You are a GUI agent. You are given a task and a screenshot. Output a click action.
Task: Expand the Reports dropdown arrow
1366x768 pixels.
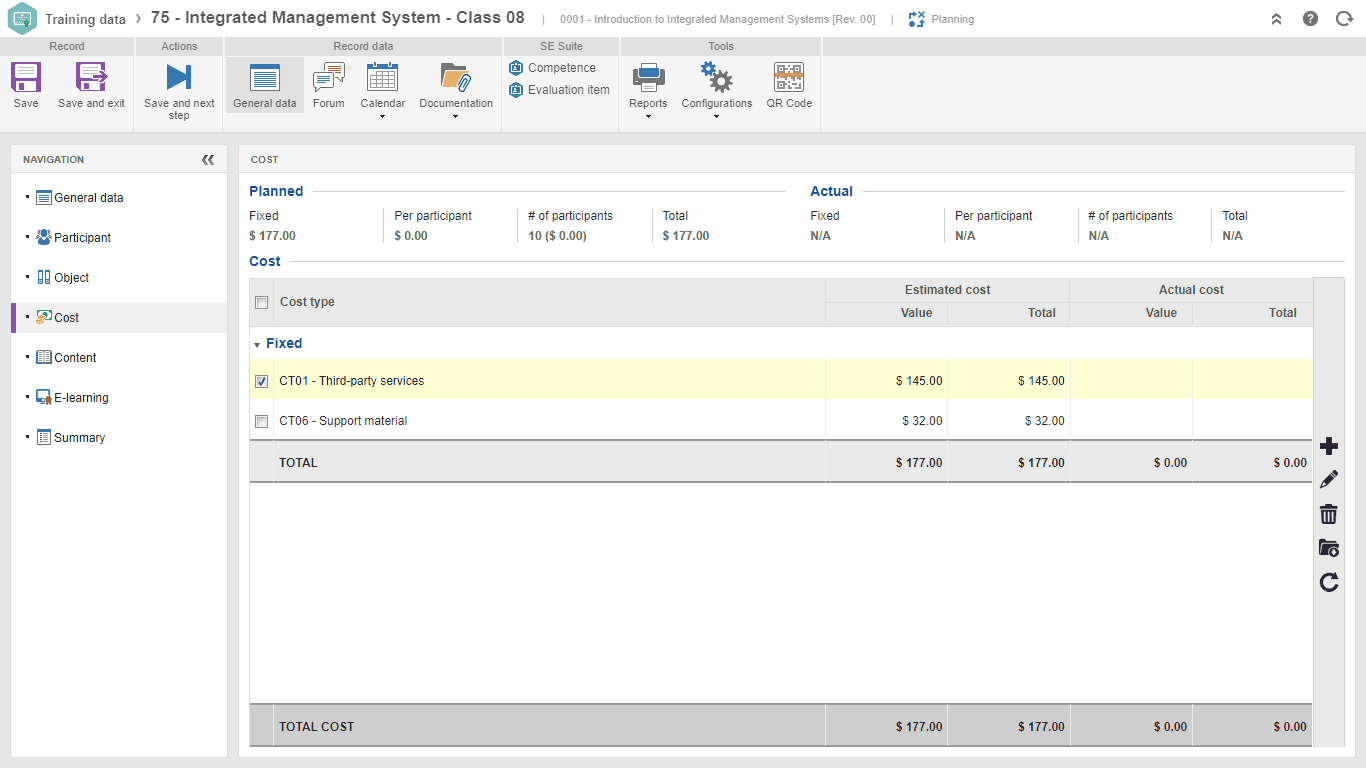648,117
